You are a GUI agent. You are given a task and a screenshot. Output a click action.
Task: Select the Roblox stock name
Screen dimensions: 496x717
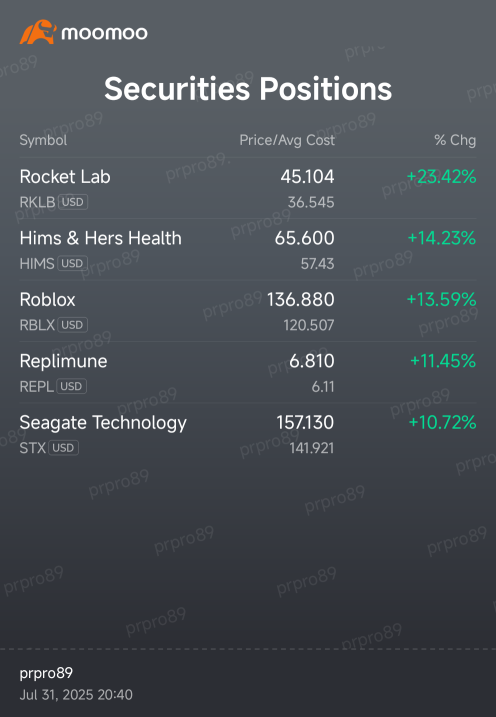click(48, 300)
